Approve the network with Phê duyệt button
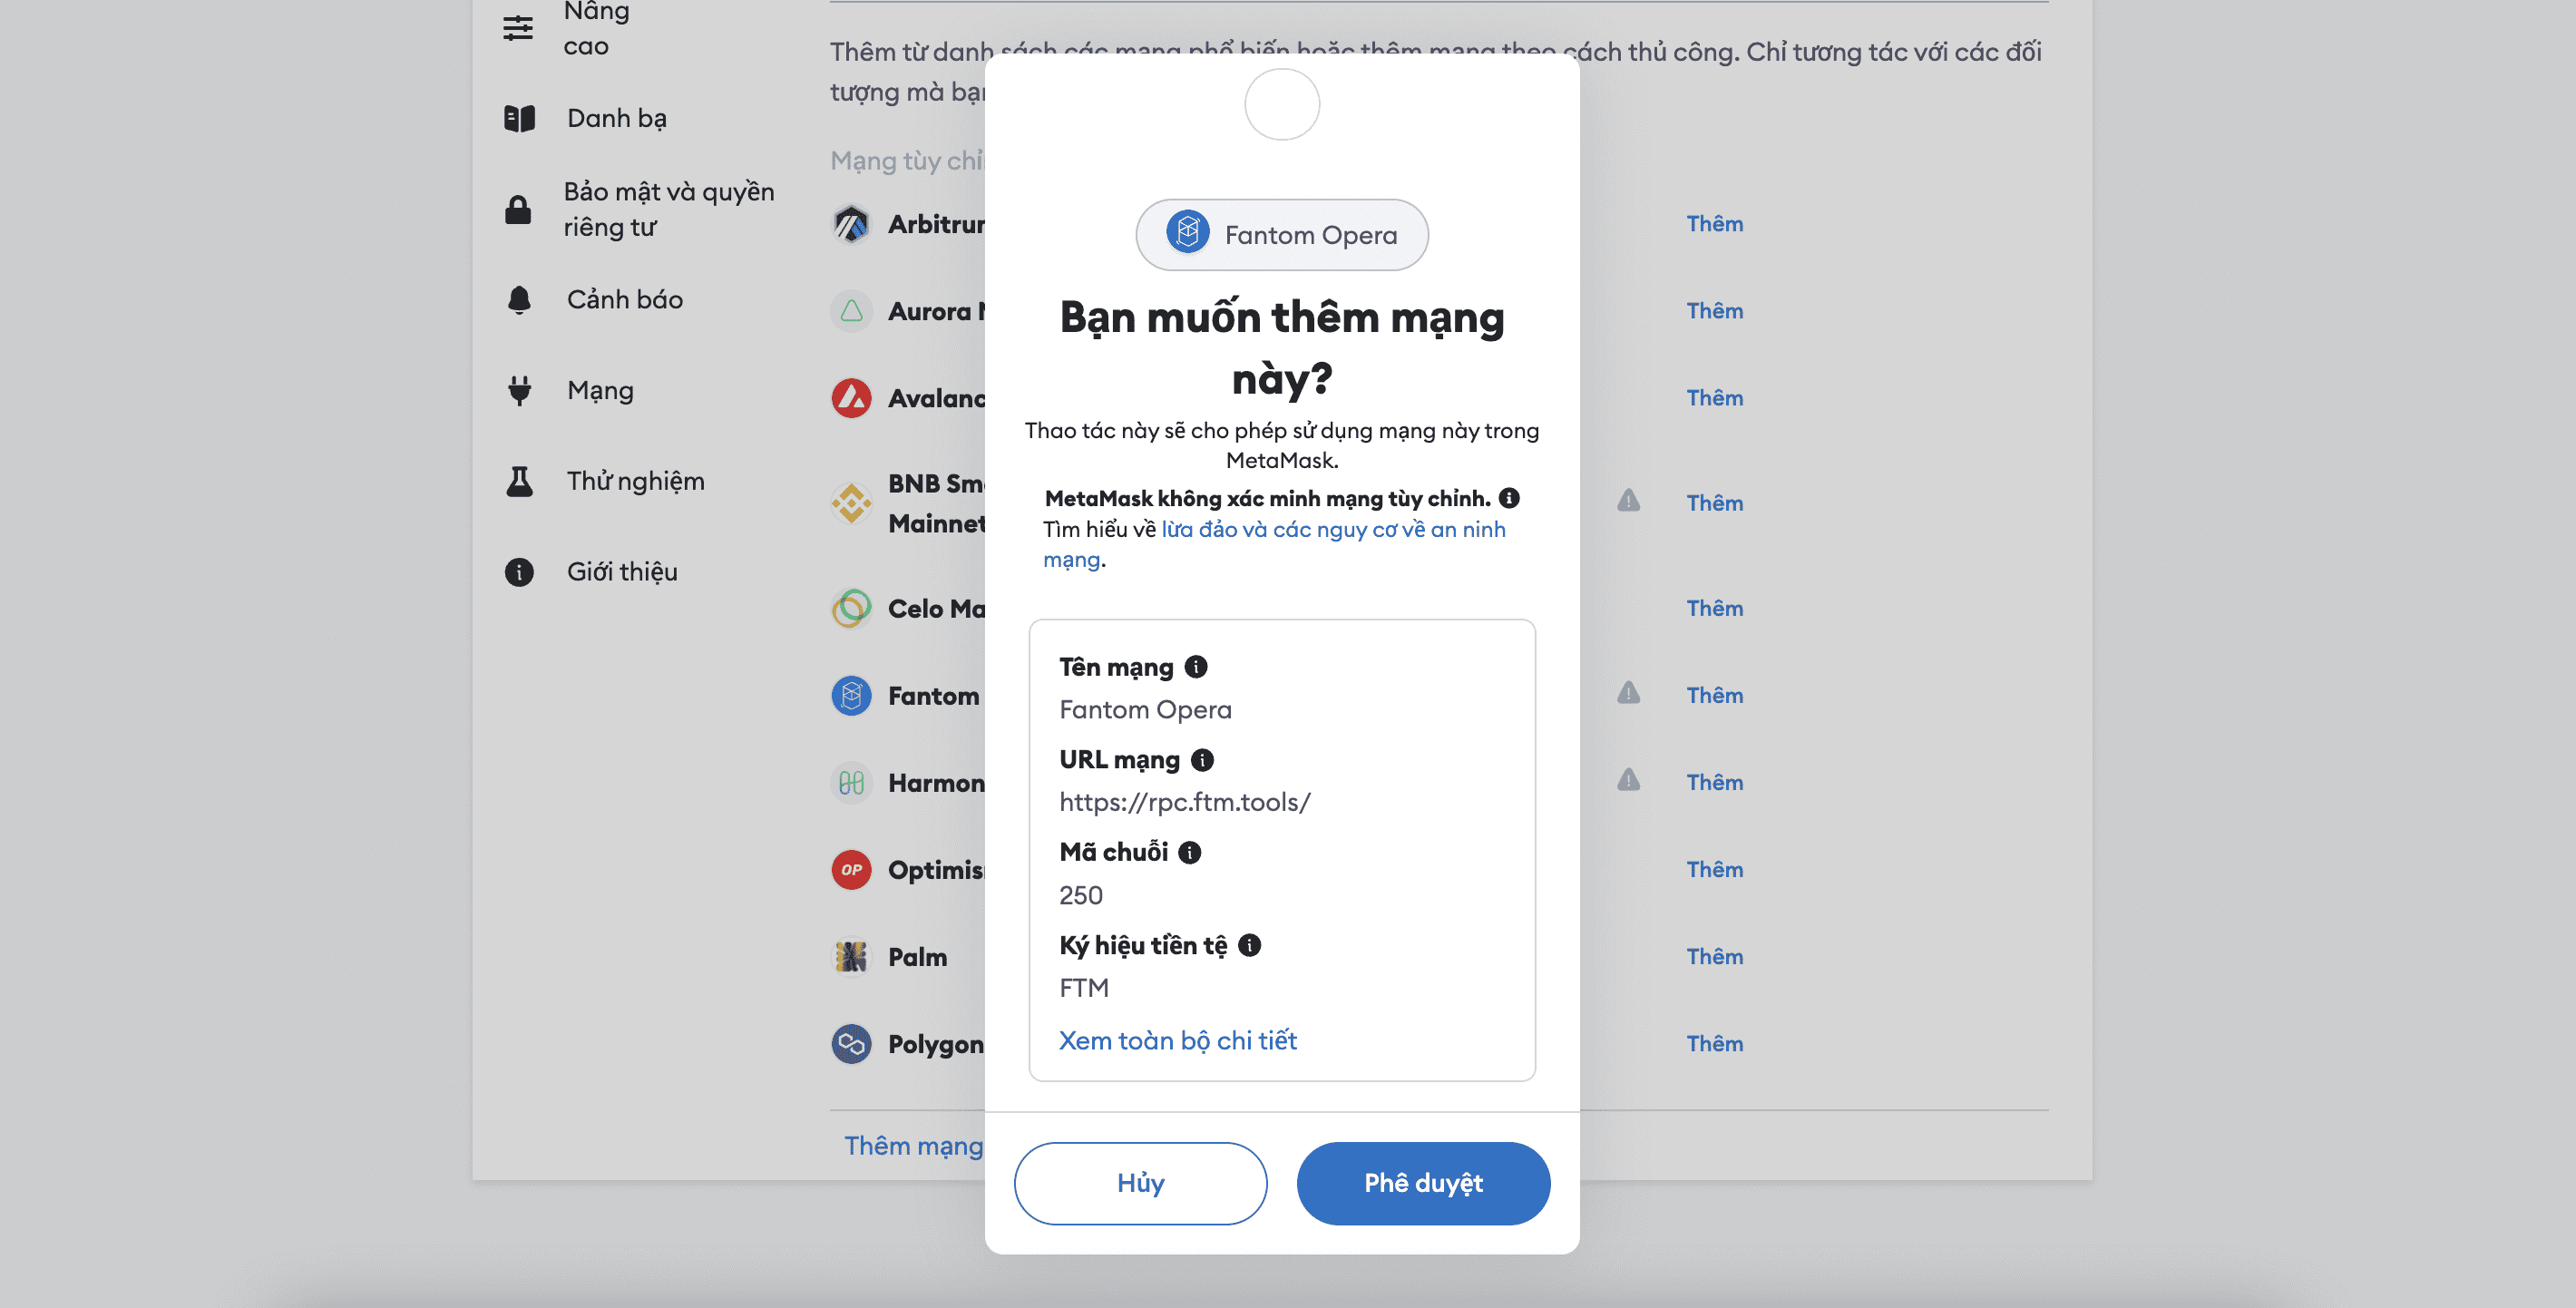The width and height of the screenshot is (2576, 1308). (x=1423, y=1183)
